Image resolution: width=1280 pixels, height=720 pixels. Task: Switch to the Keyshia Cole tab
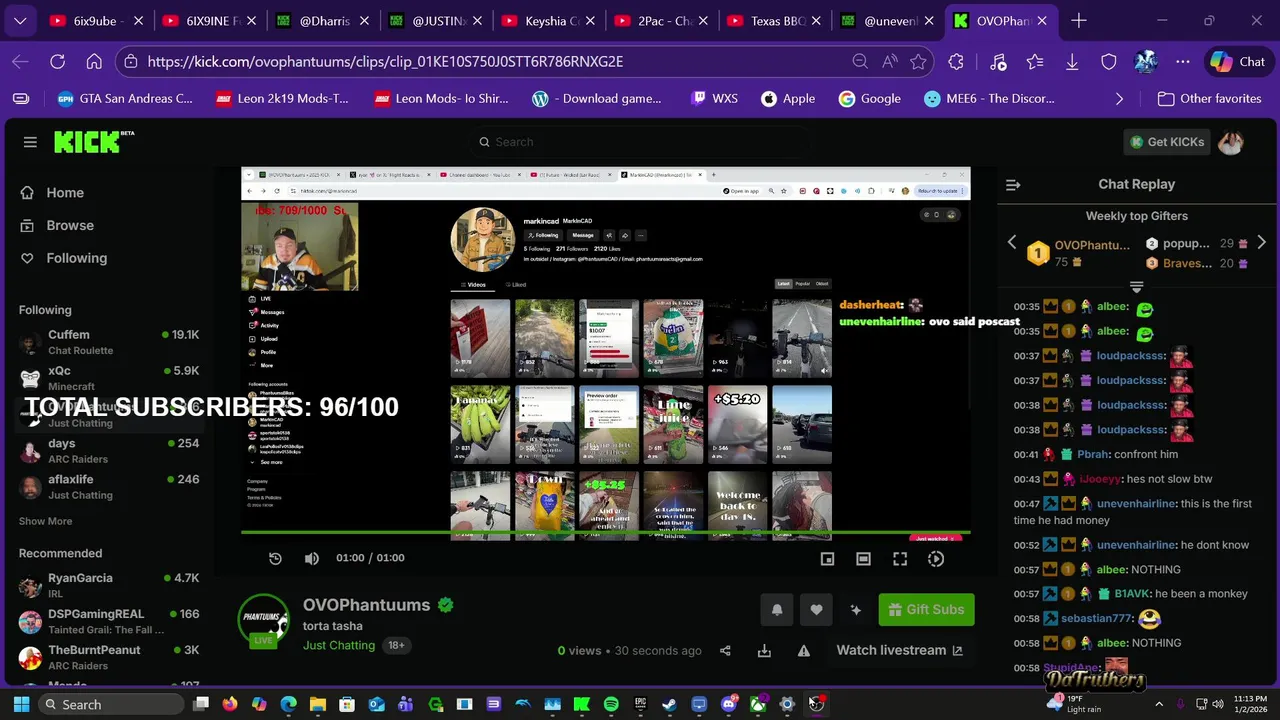tap(551, 20)
